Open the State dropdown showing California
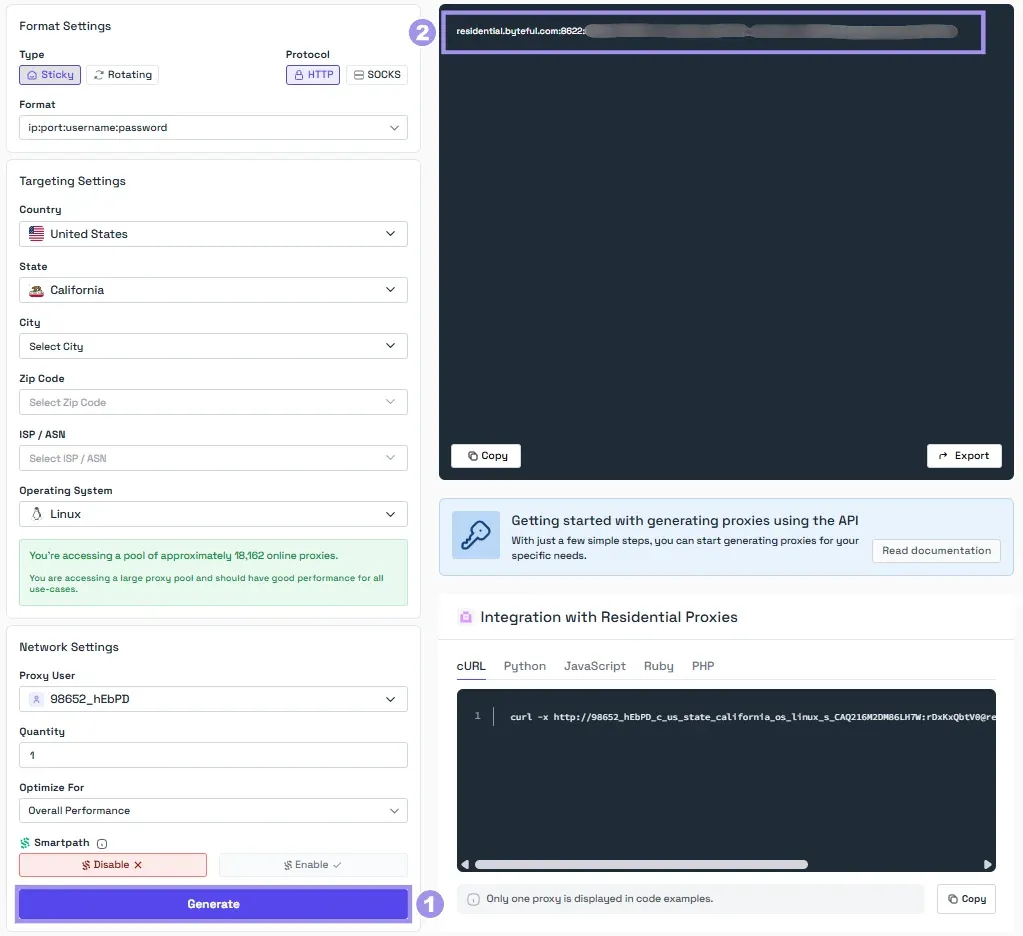Image resolution: width=1023 pixels, height=936 pixels. (213, 290)
